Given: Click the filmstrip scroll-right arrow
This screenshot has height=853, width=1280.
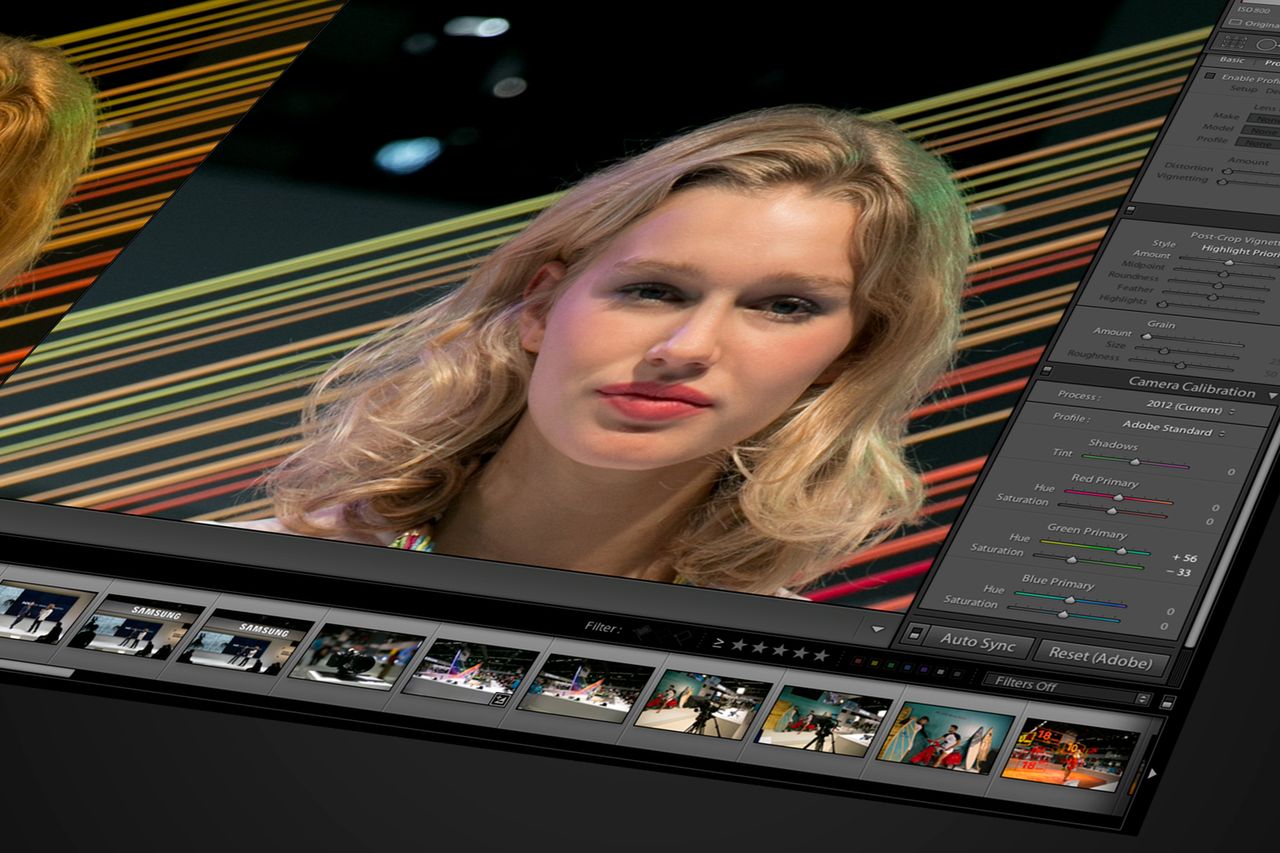Looking at the screenshot, I should click(x=1152, y=772).
